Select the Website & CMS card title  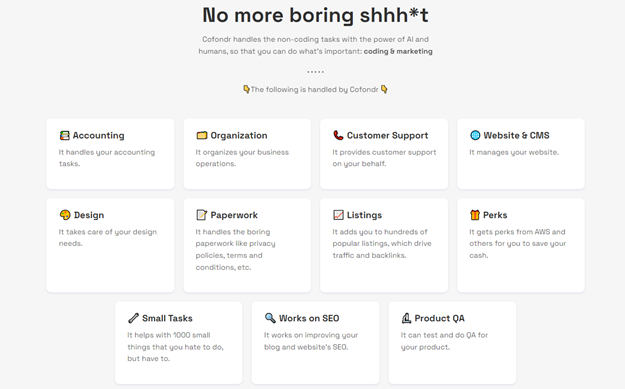coord(517,136)
